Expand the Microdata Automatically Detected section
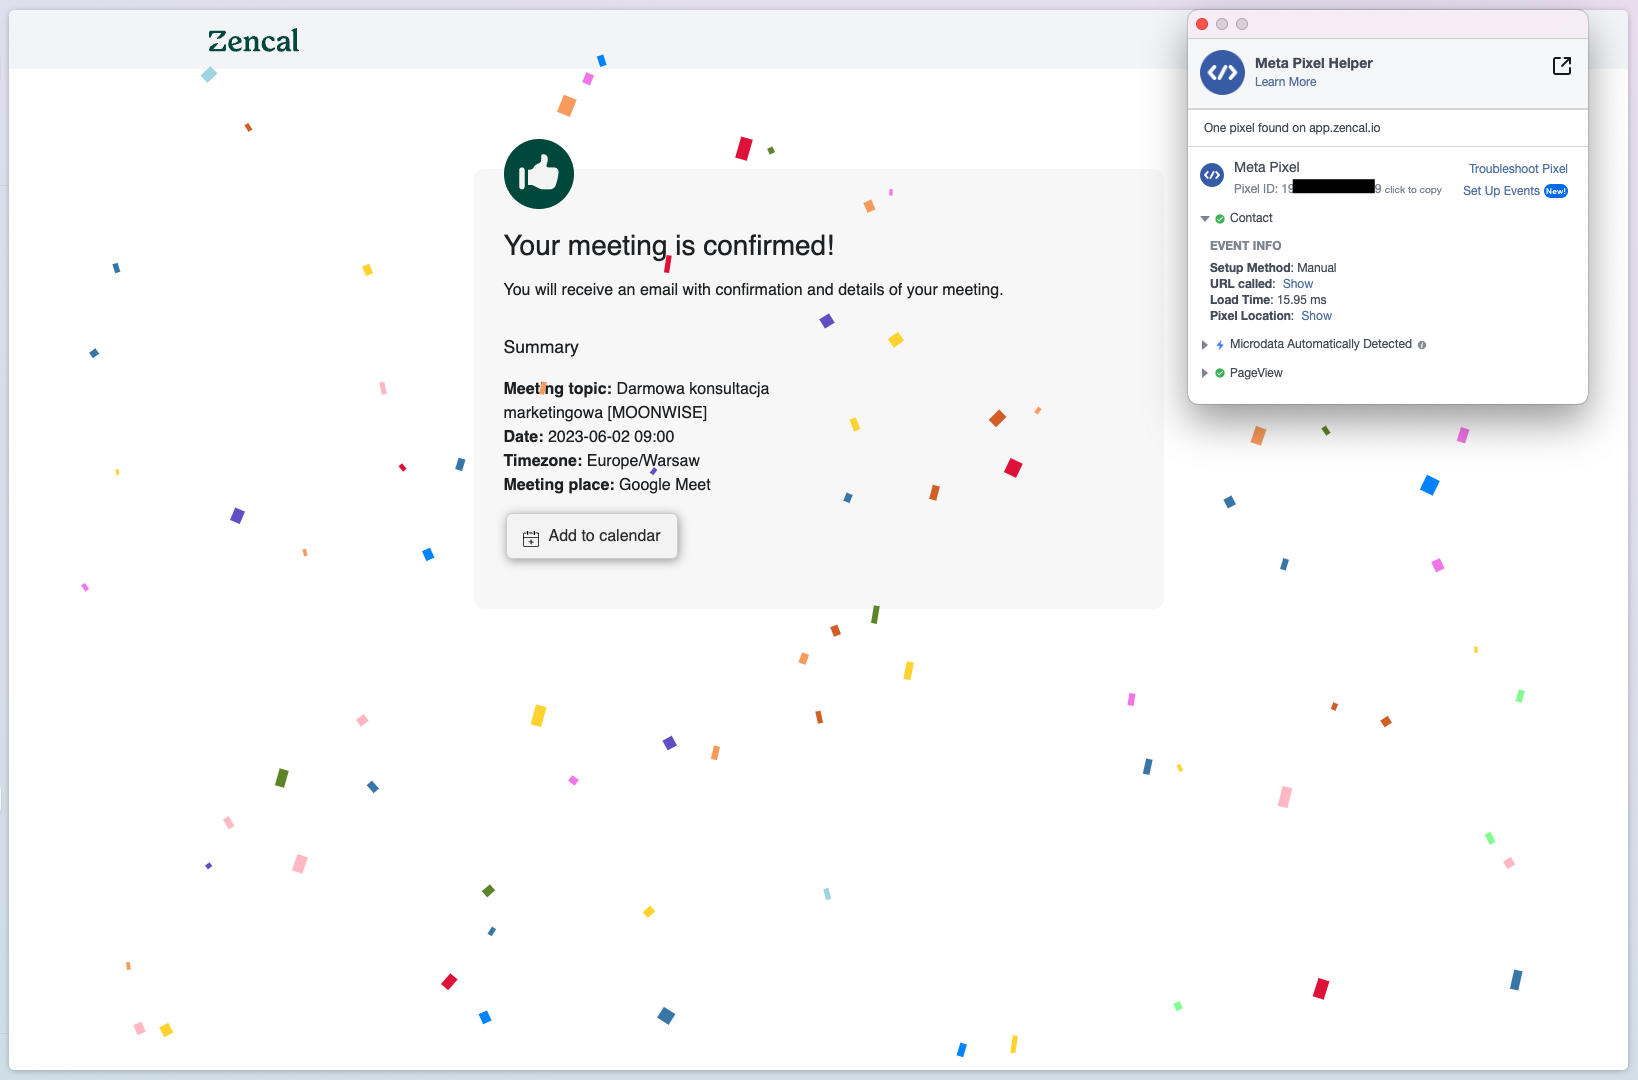This screenshot has height=1080, width=1638. [1205, 345]
